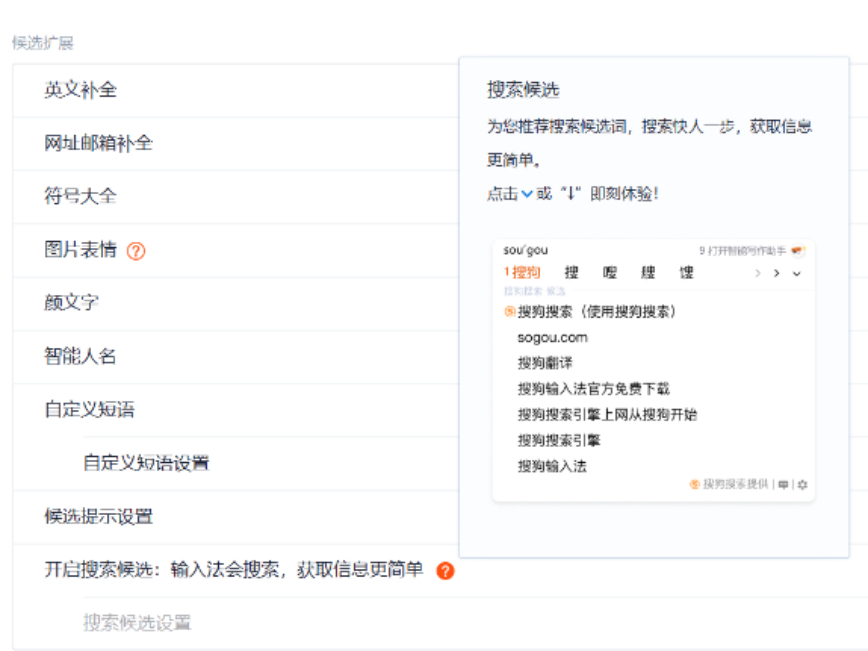This screenshot has height=651, width=868.
Task: Open 候选提示设置 link
Action: point(99,516)
